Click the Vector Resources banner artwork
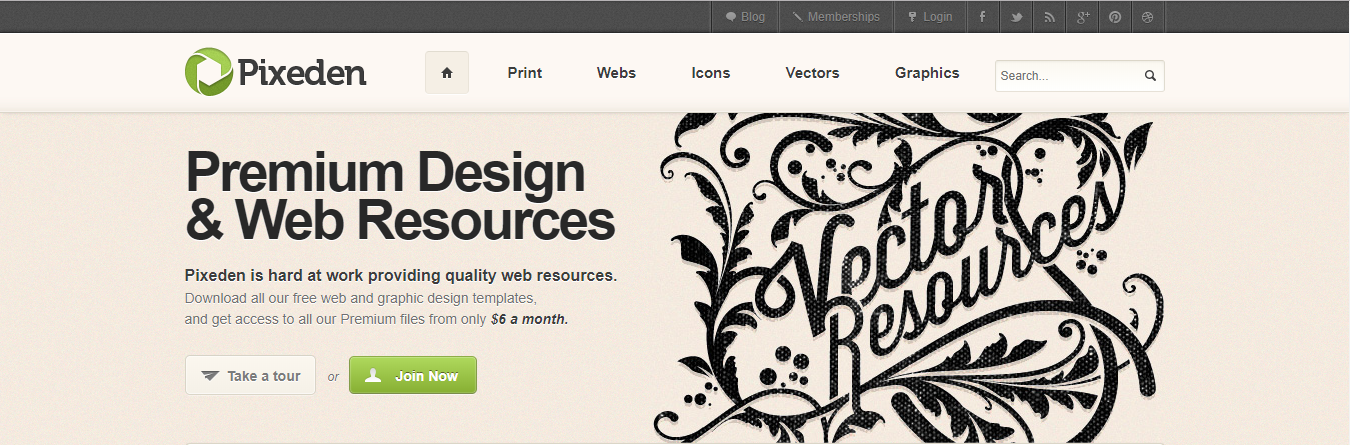 click(908, 278)
